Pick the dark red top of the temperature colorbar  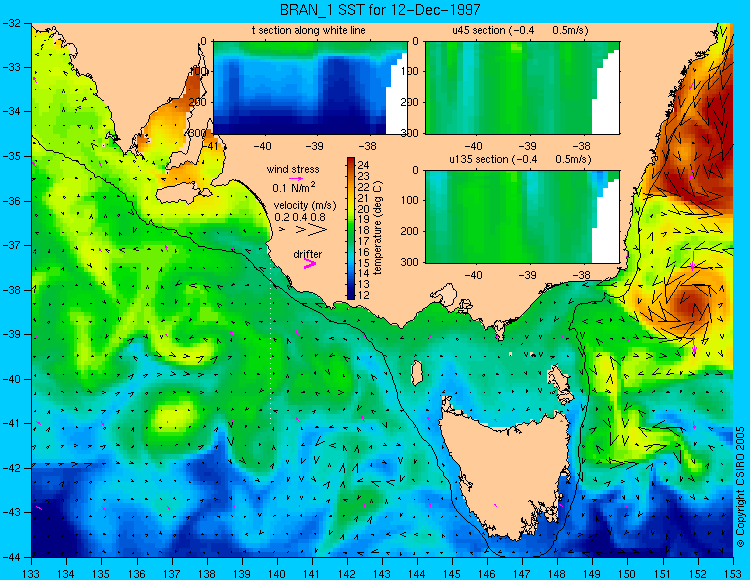351,161
